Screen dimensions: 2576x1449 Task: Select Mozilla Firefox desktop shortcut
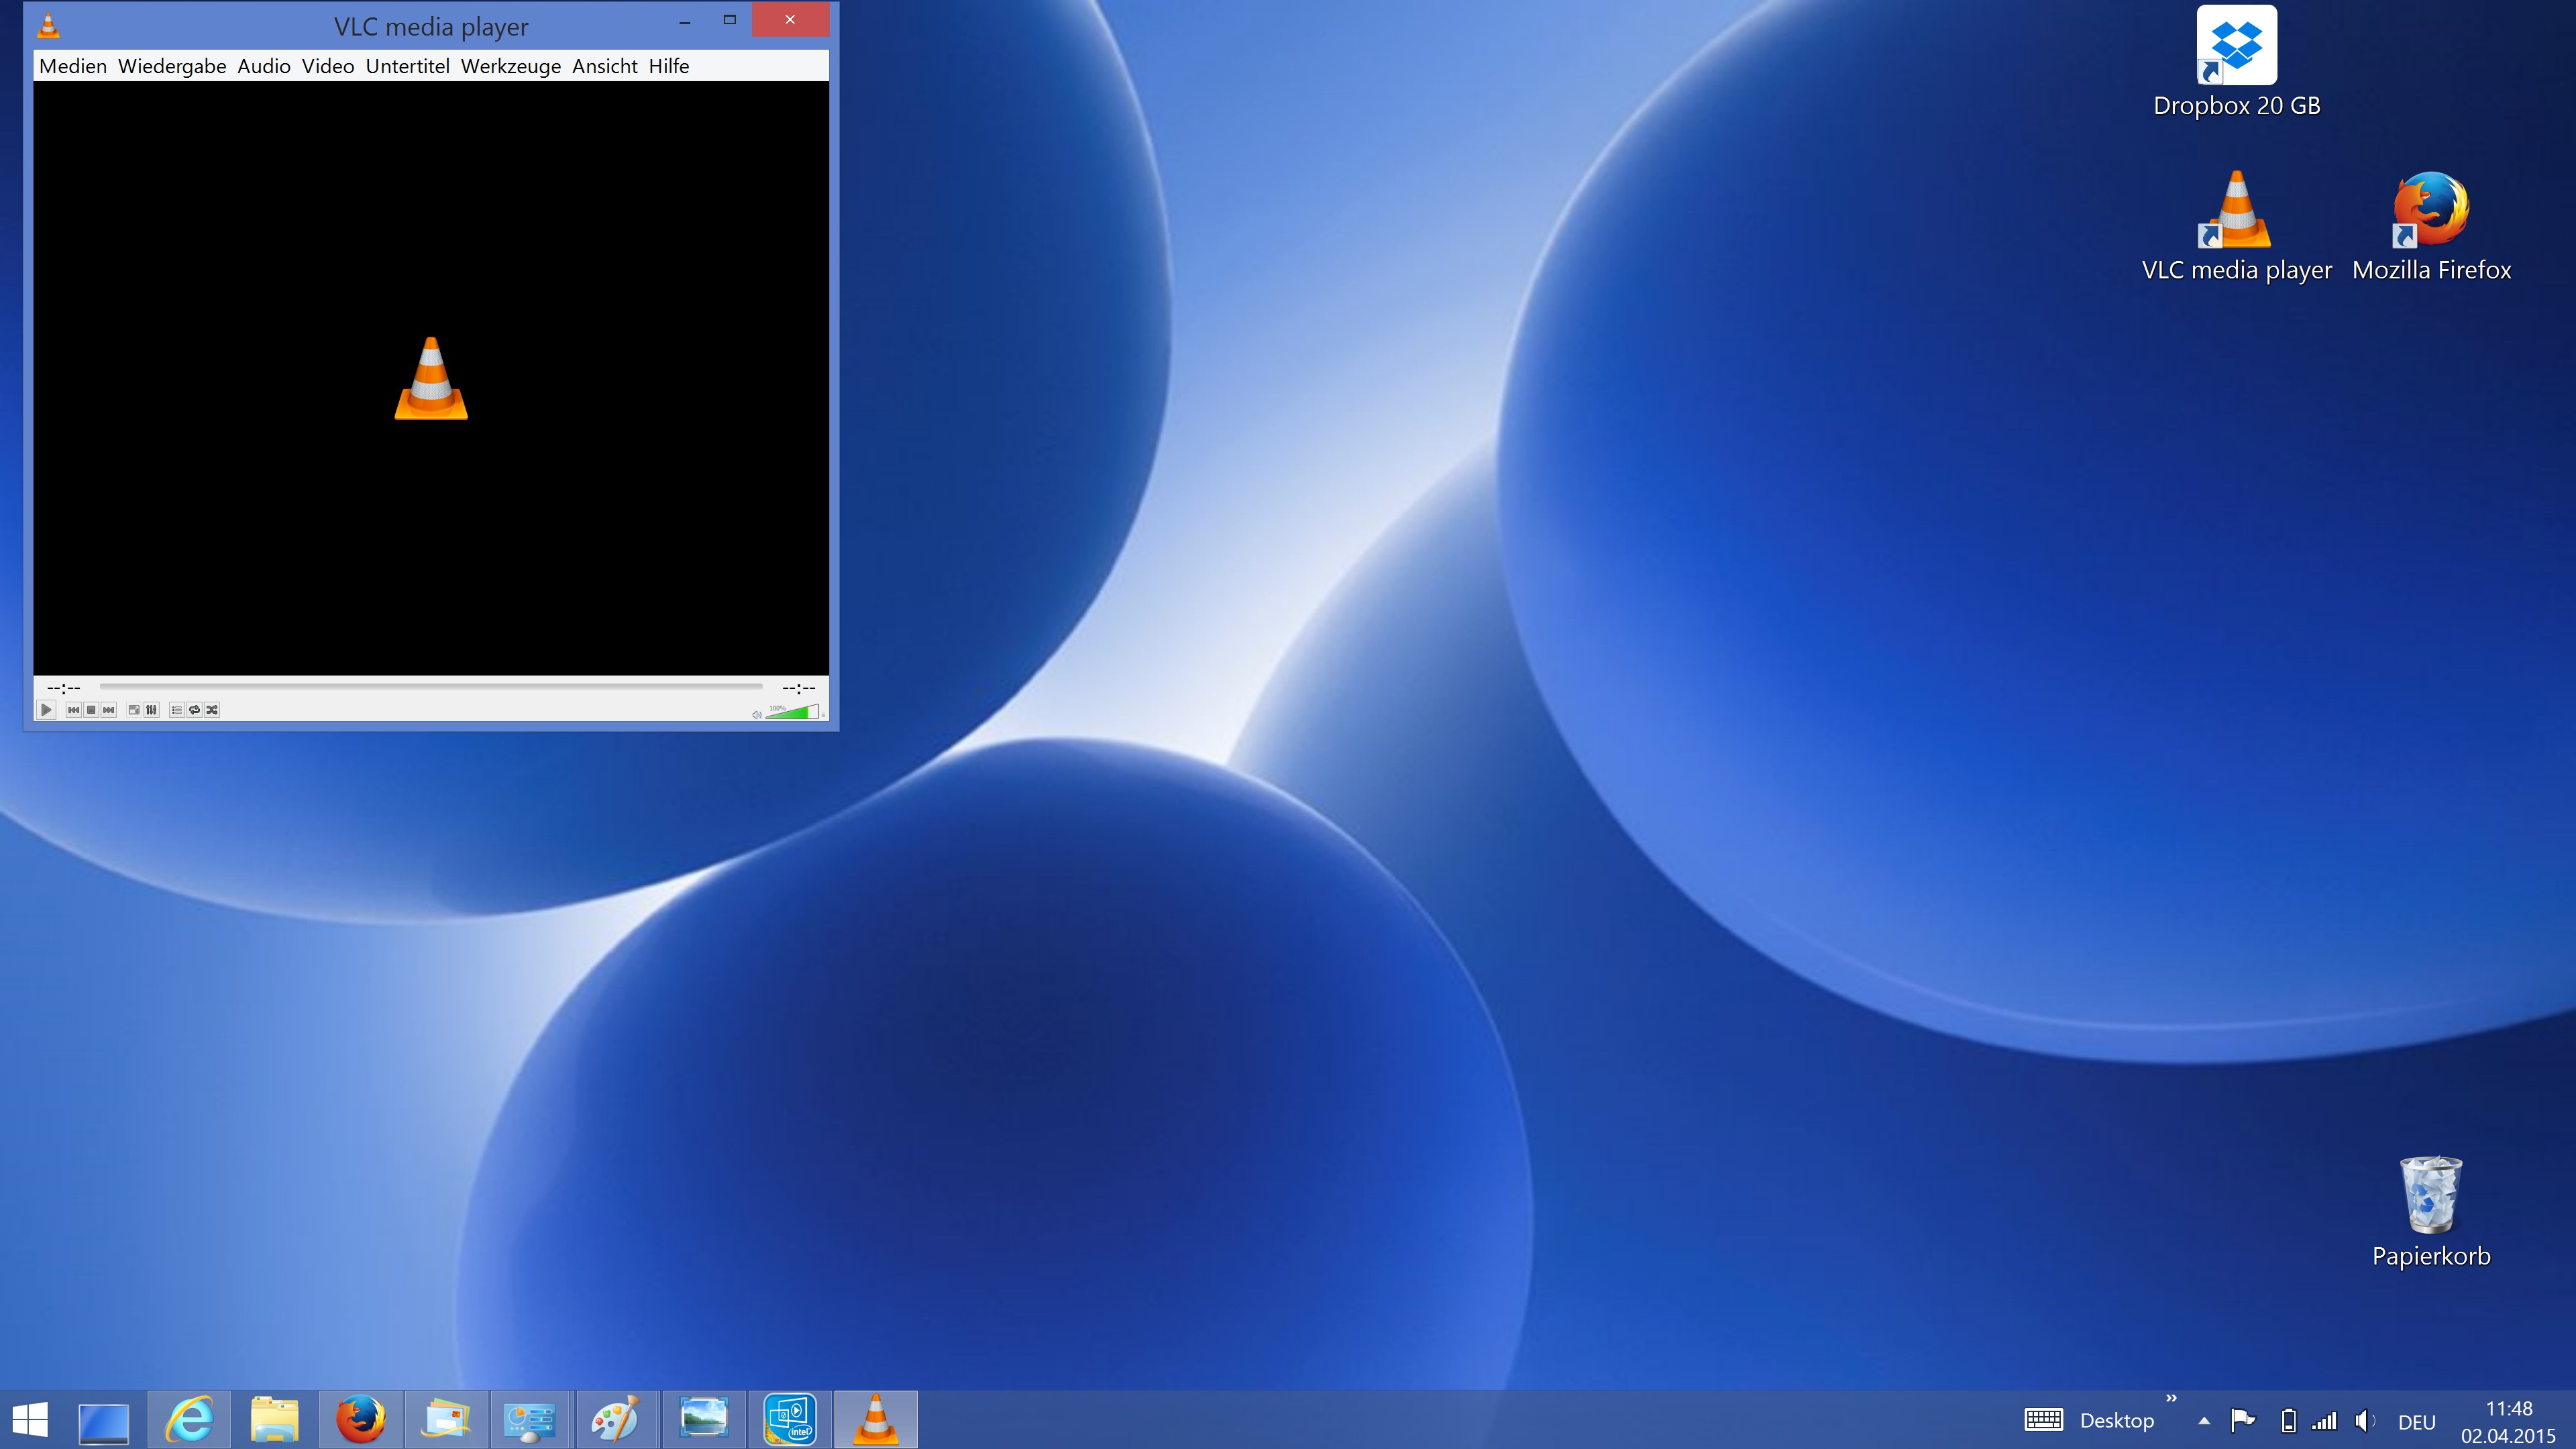click(2431, 227)
